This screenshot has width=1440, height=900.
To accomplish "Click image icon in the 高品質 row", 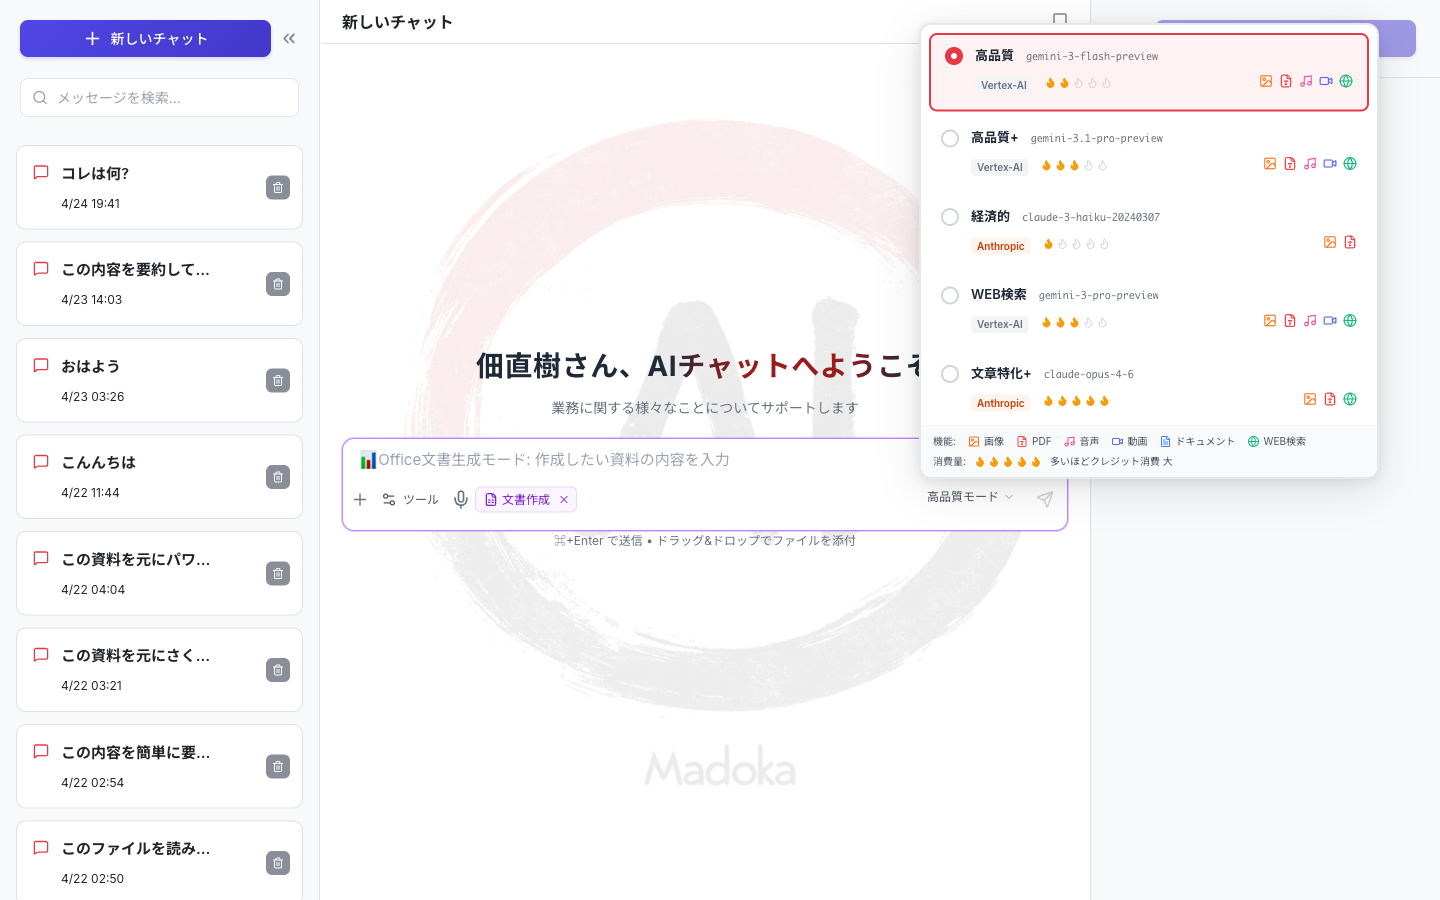I will [x=1266, y=81].
